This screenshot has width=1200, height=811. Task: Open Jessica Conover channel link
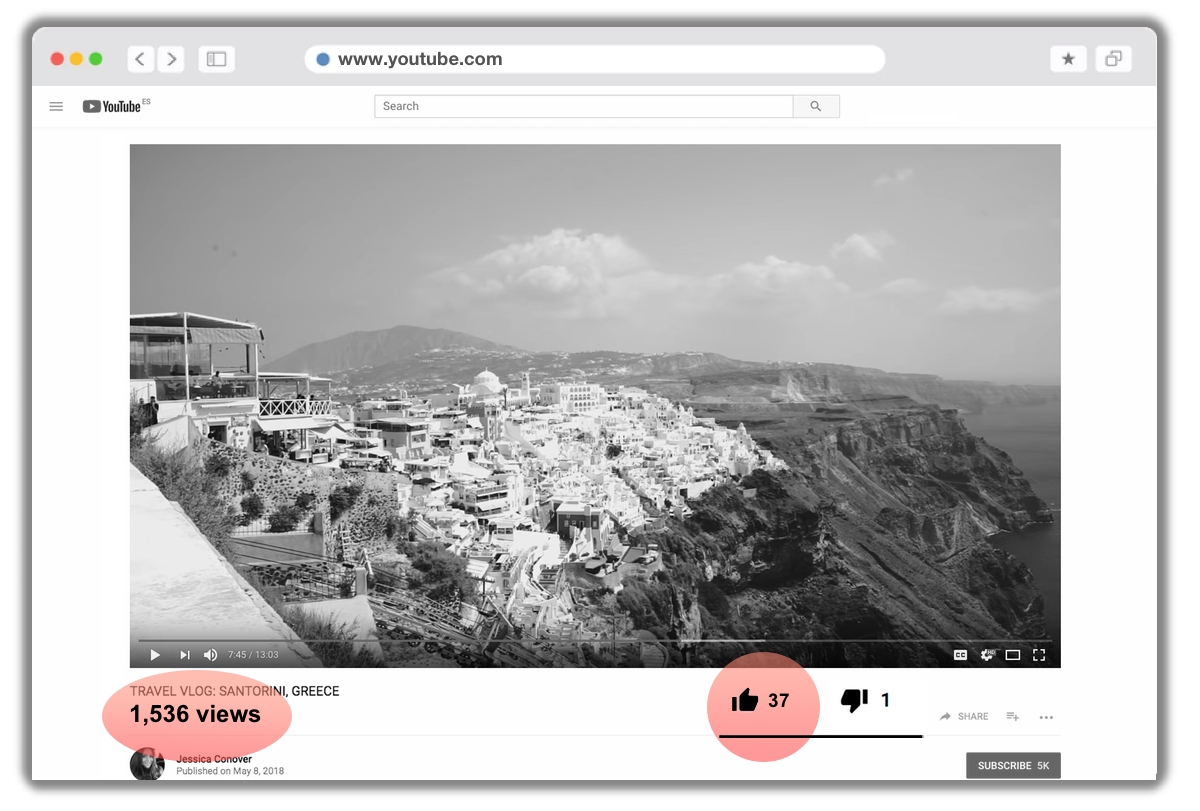(213, 759)
